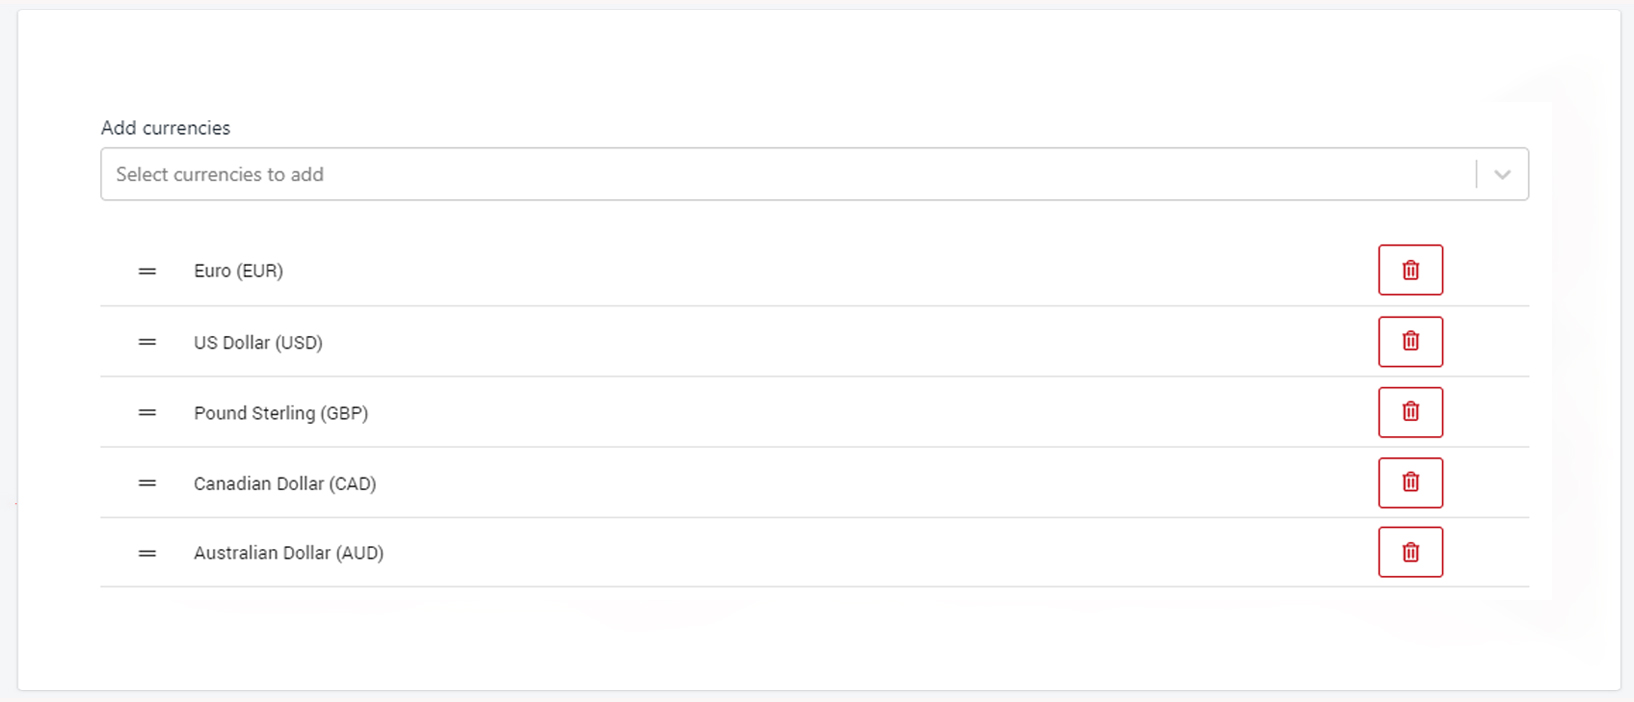Click the Add currencies heading label

point(166,128)
